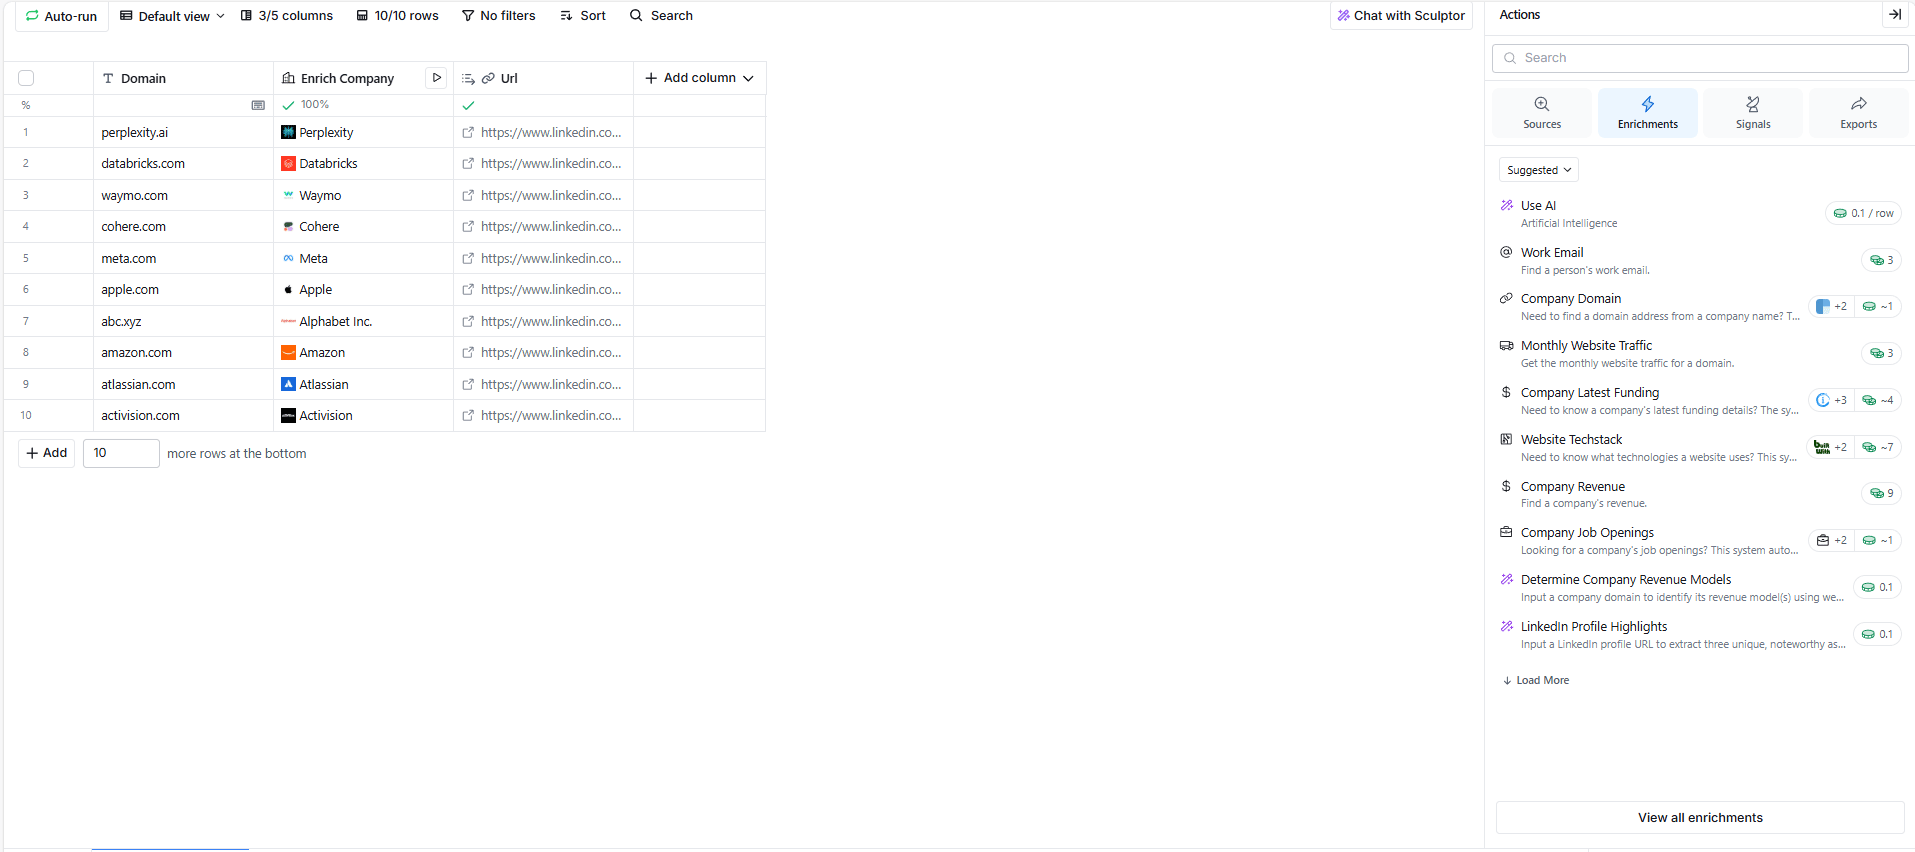Select the Company Revenue enrichment

point(1700,495)
